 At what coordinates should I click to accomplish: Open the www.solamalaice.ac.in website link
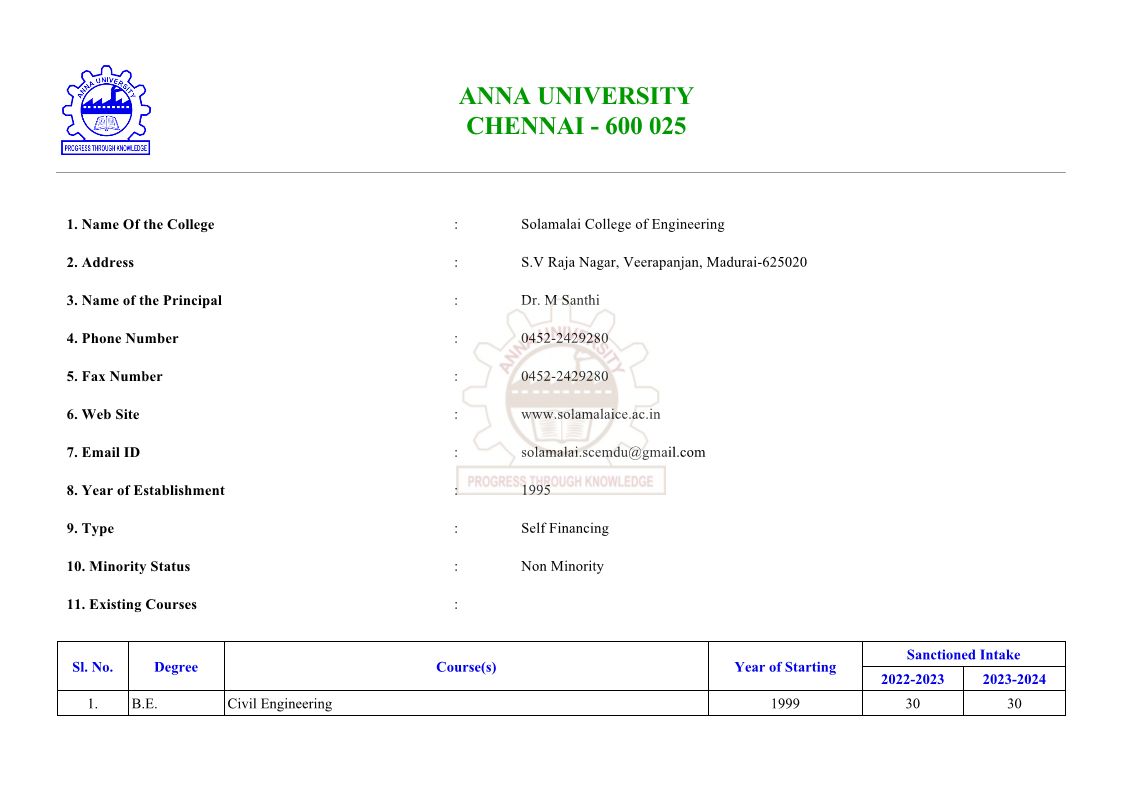click(590, 414)
